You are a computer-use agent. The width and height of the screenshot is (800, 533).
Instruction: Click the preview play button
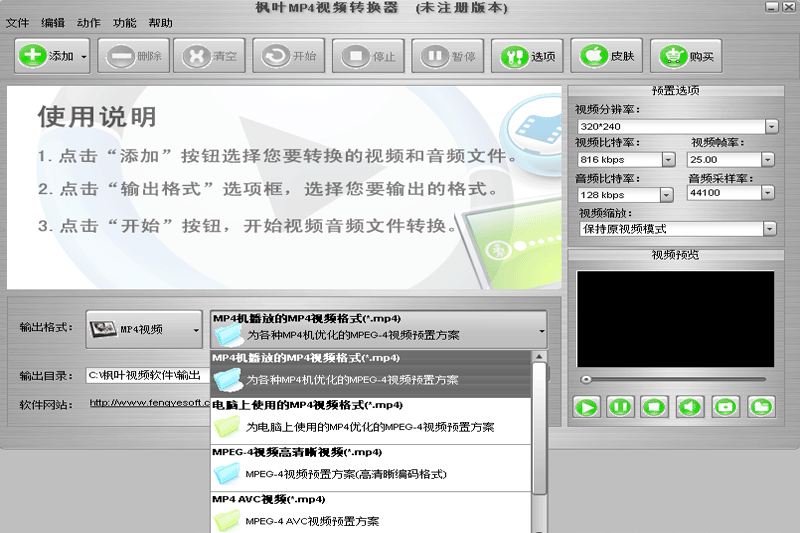coord(586,407)
